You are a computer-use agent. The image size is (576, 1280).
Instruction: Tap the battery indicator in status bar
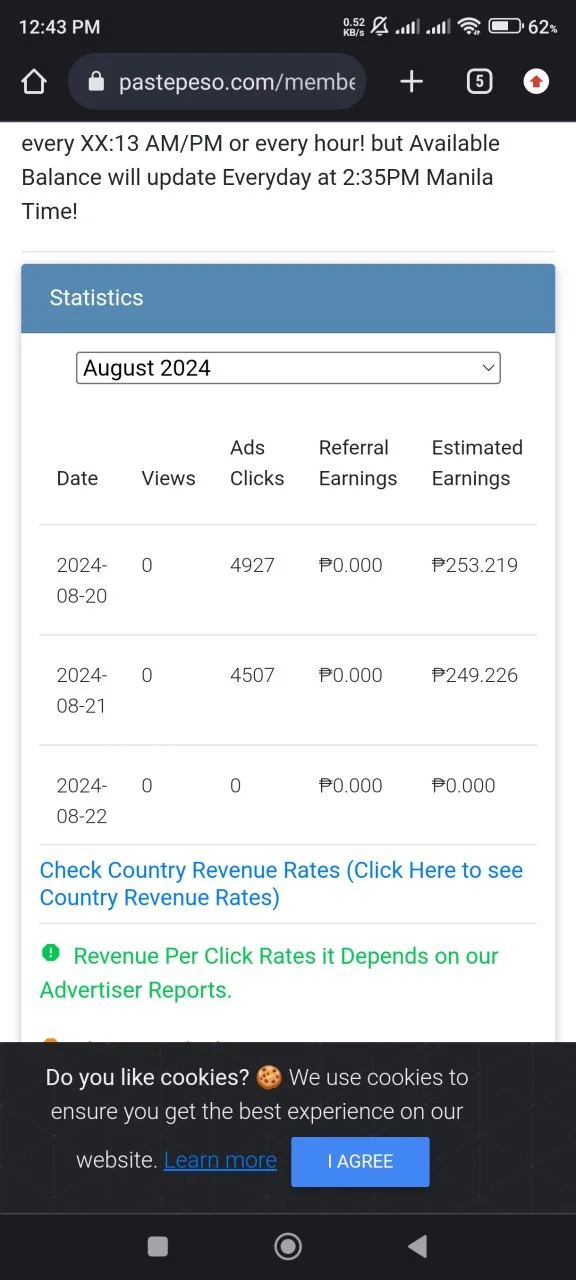click(x=505, y=27)
